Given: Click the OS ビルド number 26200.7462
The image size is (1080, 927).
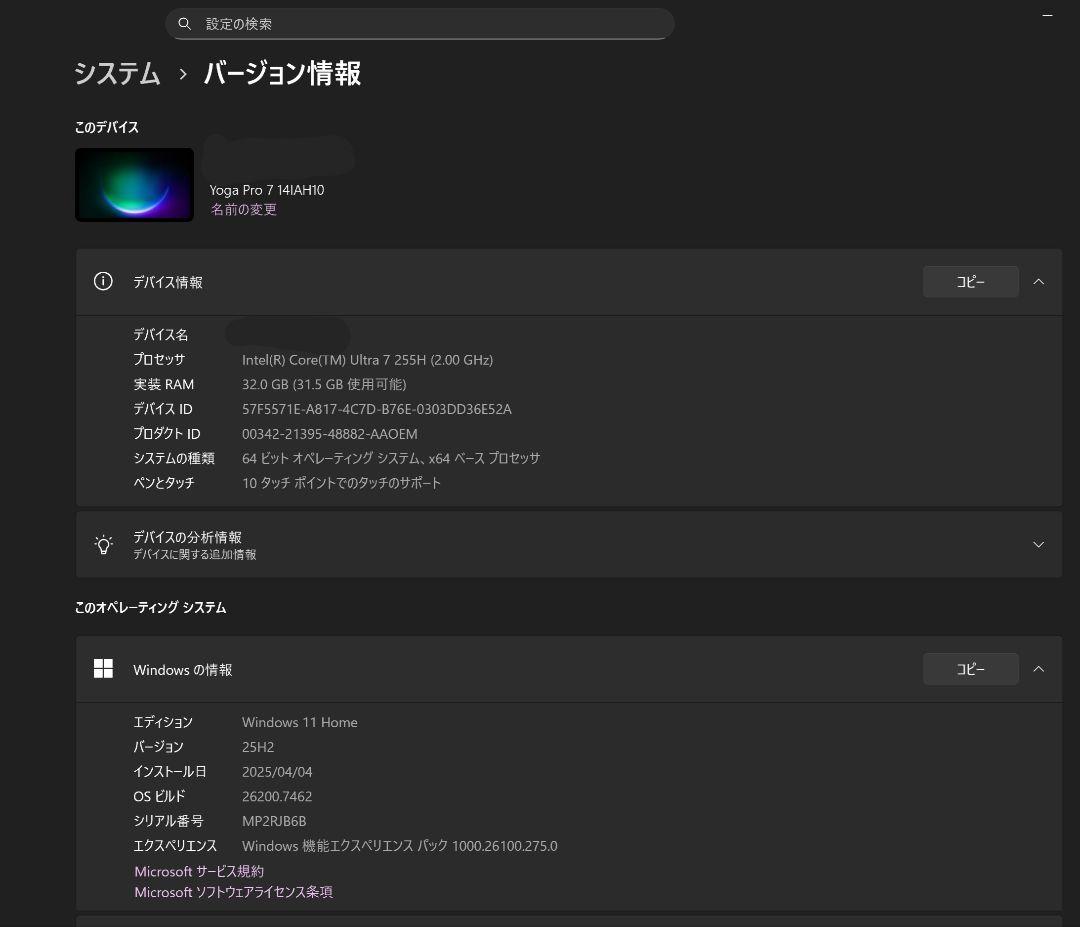Looking at the screenshot, I should pos(277,796).
